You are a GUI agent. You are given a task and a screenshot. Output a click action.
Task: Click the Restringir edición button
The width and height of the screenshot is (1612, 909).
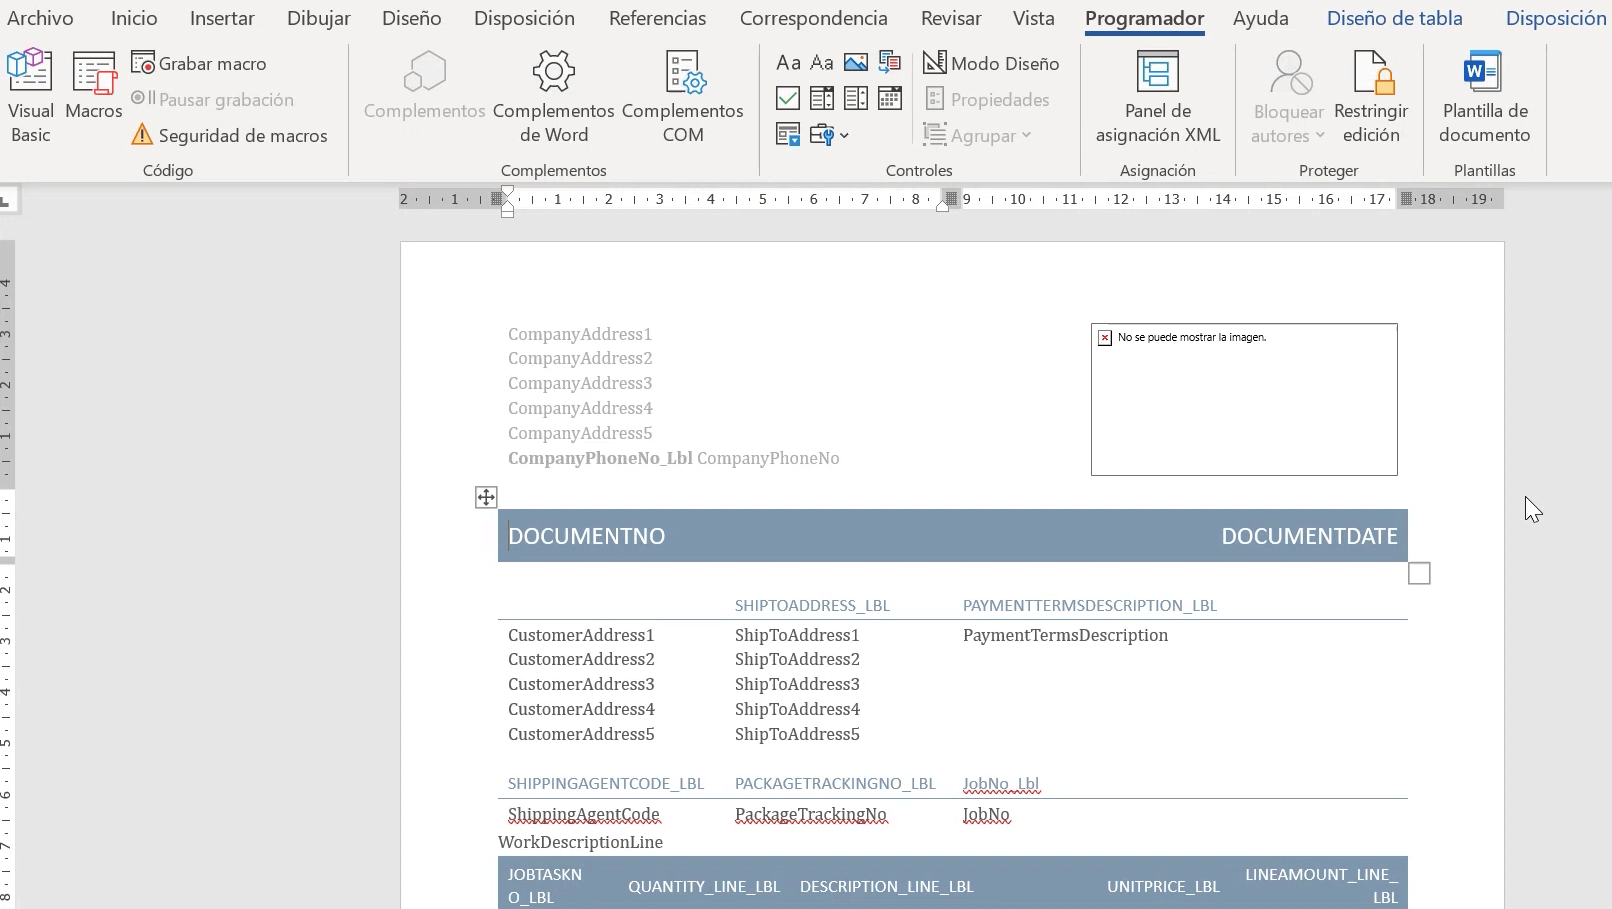point(1370,96)
